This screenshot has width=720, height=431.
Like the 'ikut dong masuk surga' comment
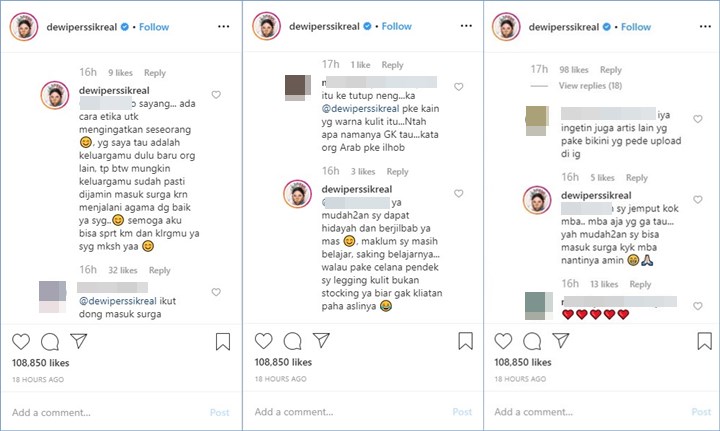click(216, 292)
